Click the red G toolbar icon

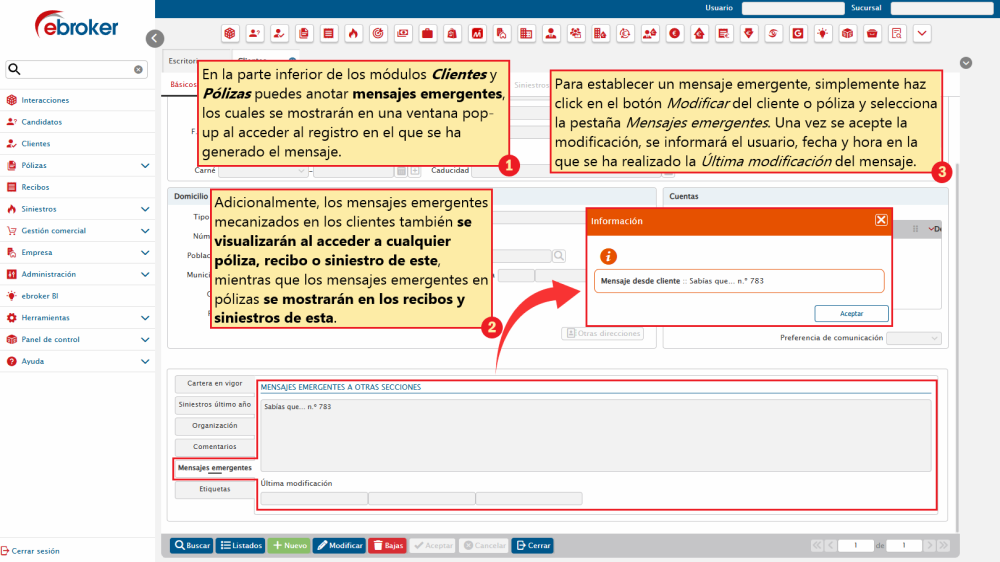[798, 33]
